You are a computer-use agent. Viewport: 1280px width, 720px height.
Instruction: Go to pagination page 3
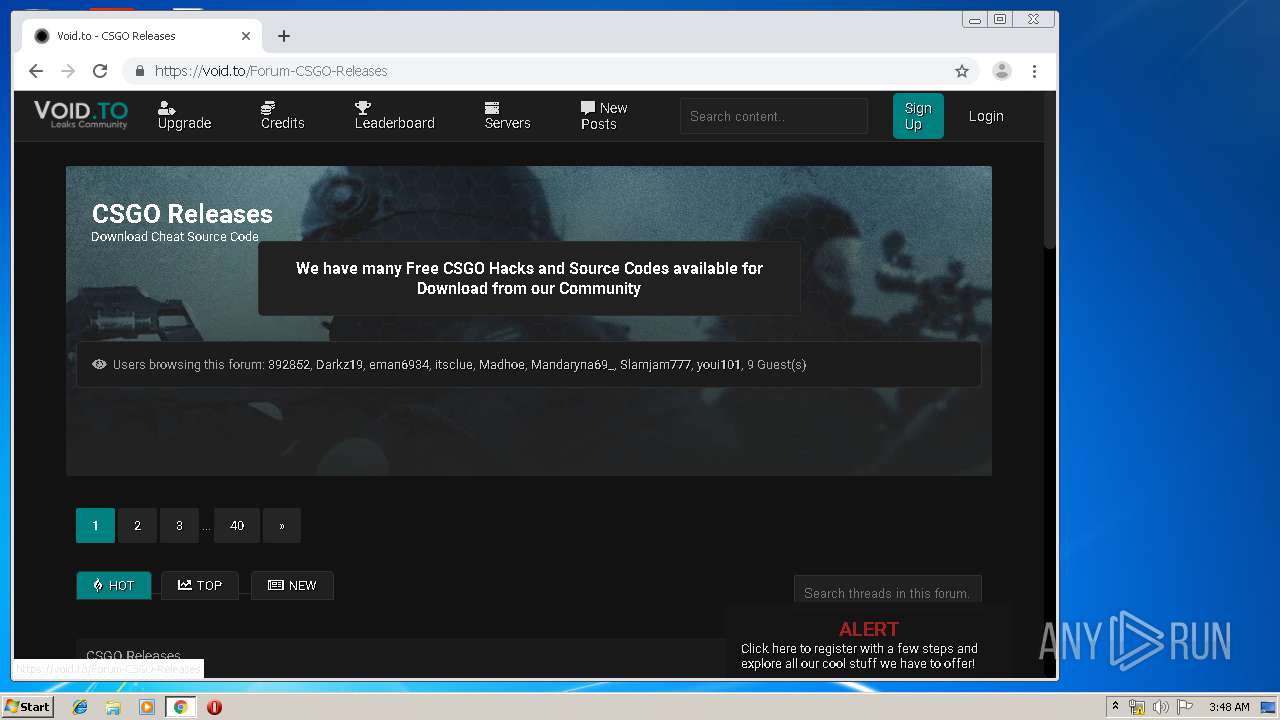coord(179,526)
